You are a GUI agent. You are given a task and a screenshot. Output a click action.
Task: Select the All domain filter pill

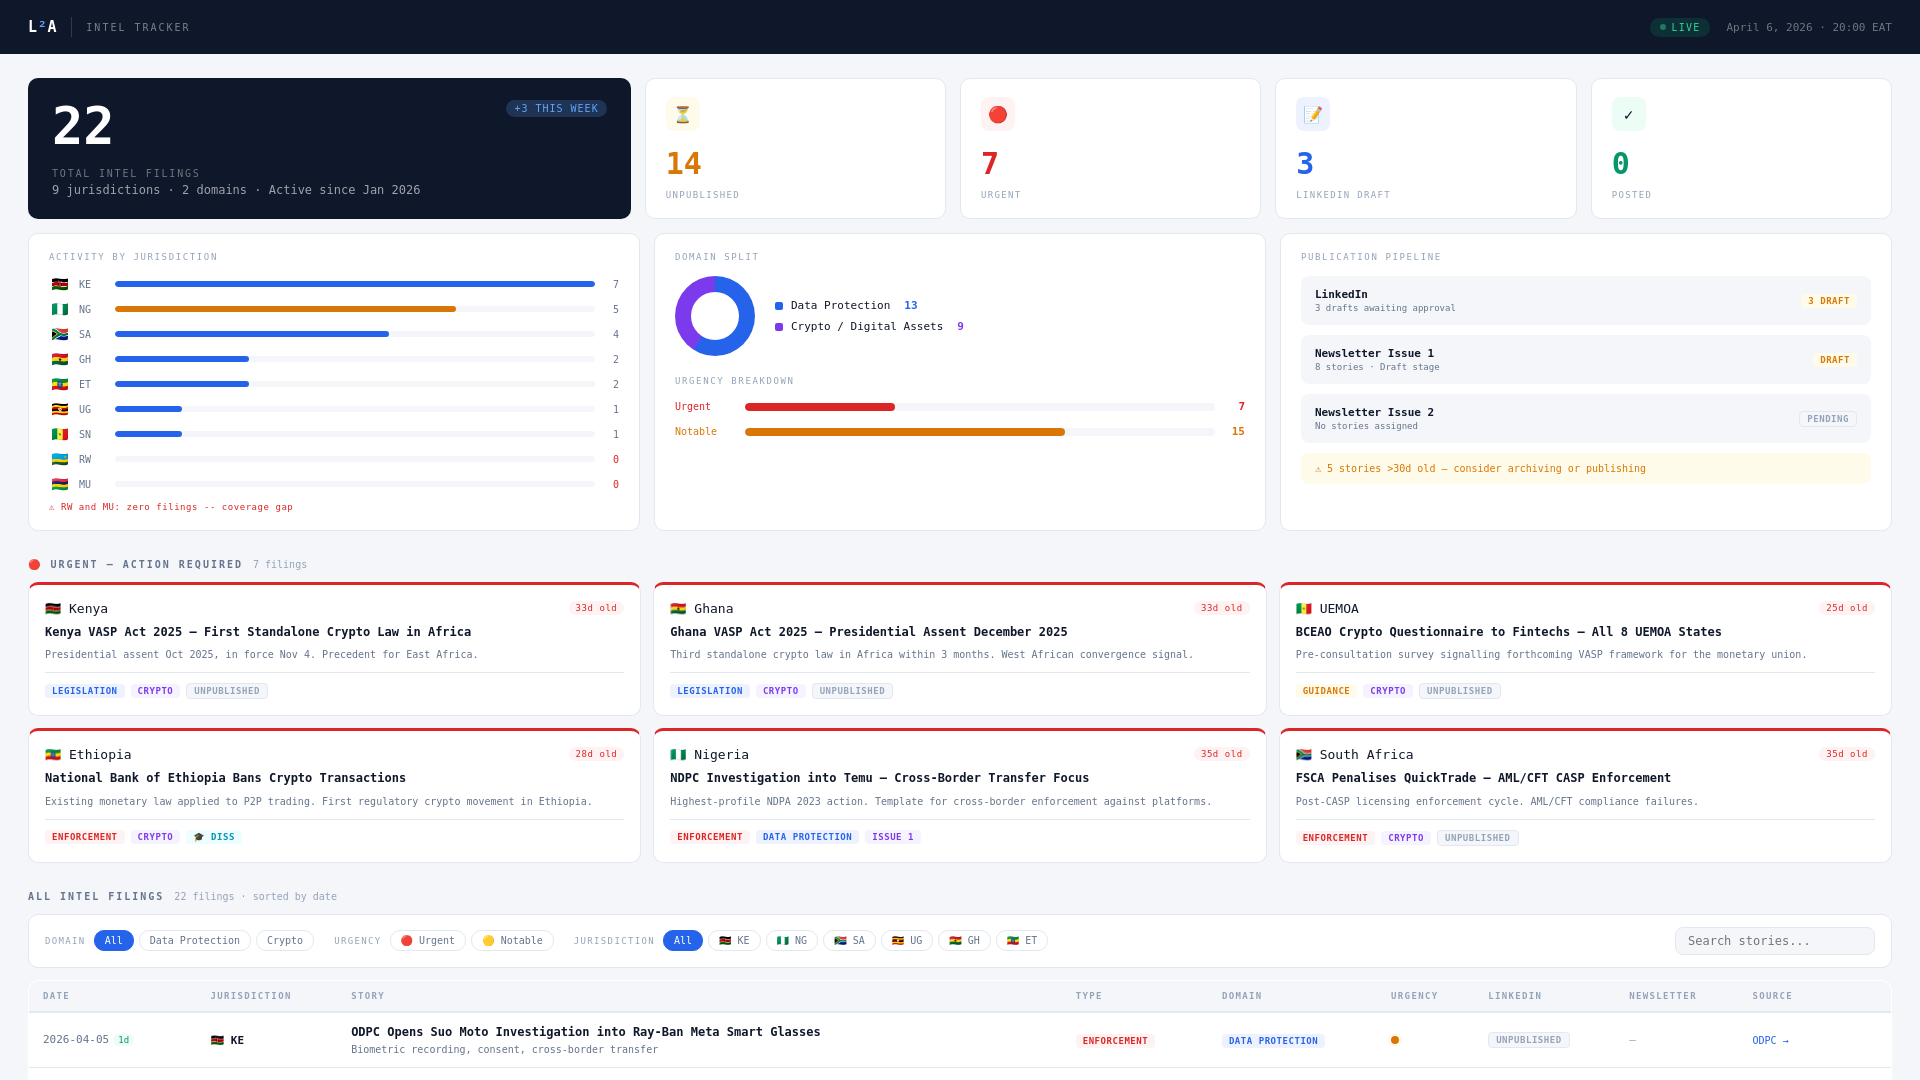pyautogui.click(x=114, y=940)
